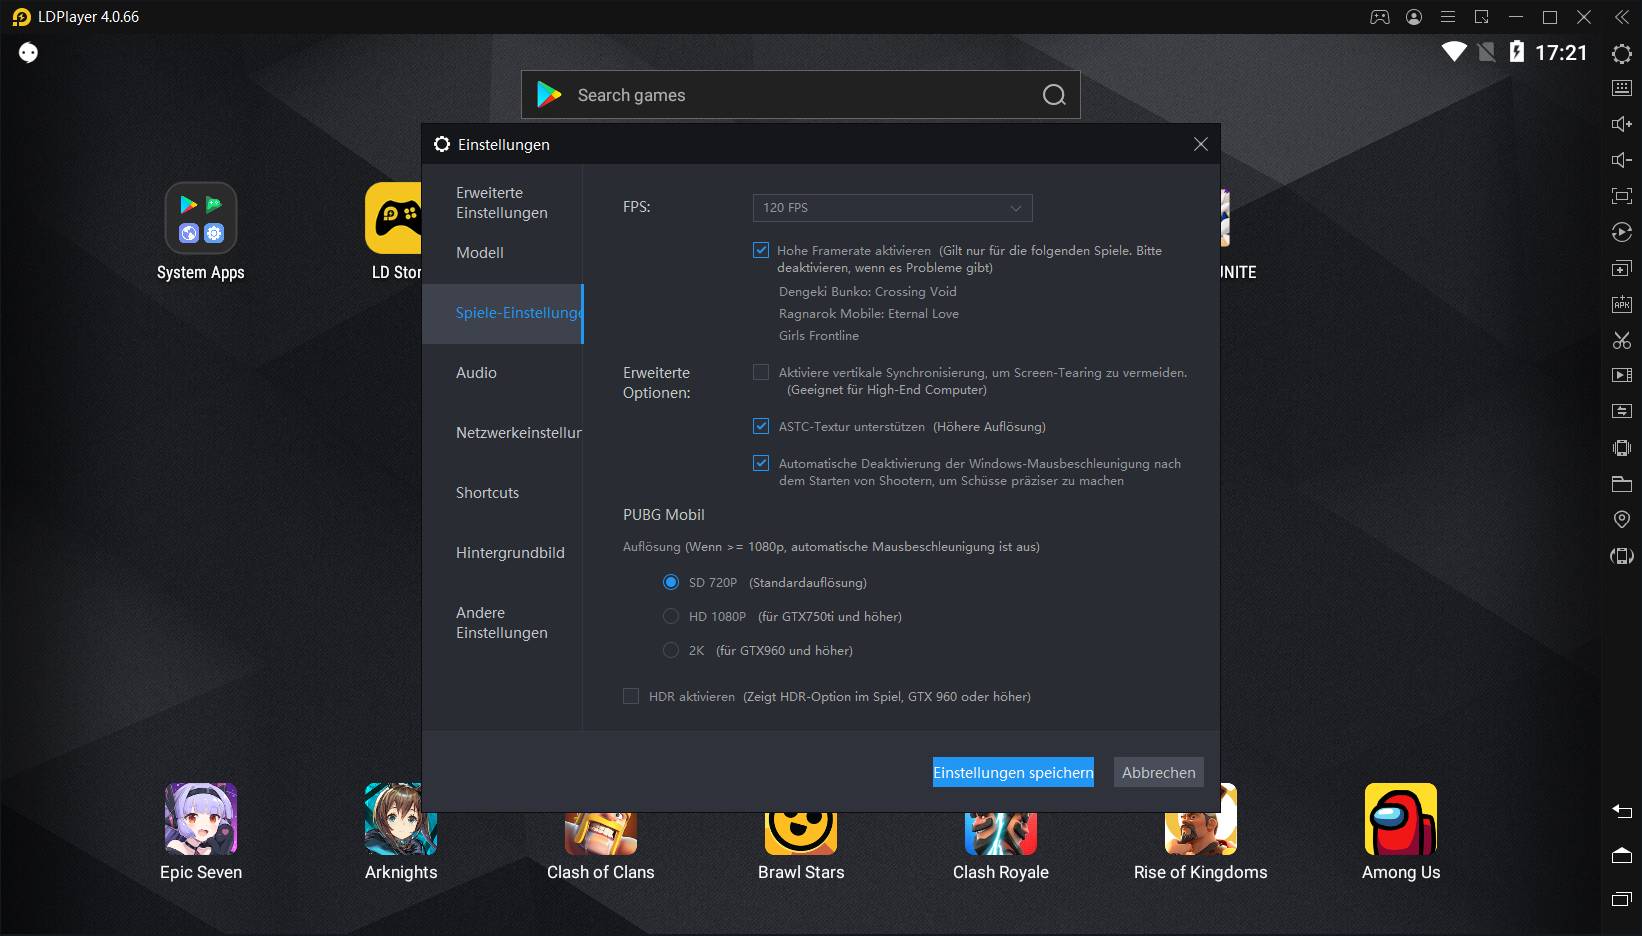Open the operation recorder icon
This screenshot has height=936, width=1642.
(1622, 232)
